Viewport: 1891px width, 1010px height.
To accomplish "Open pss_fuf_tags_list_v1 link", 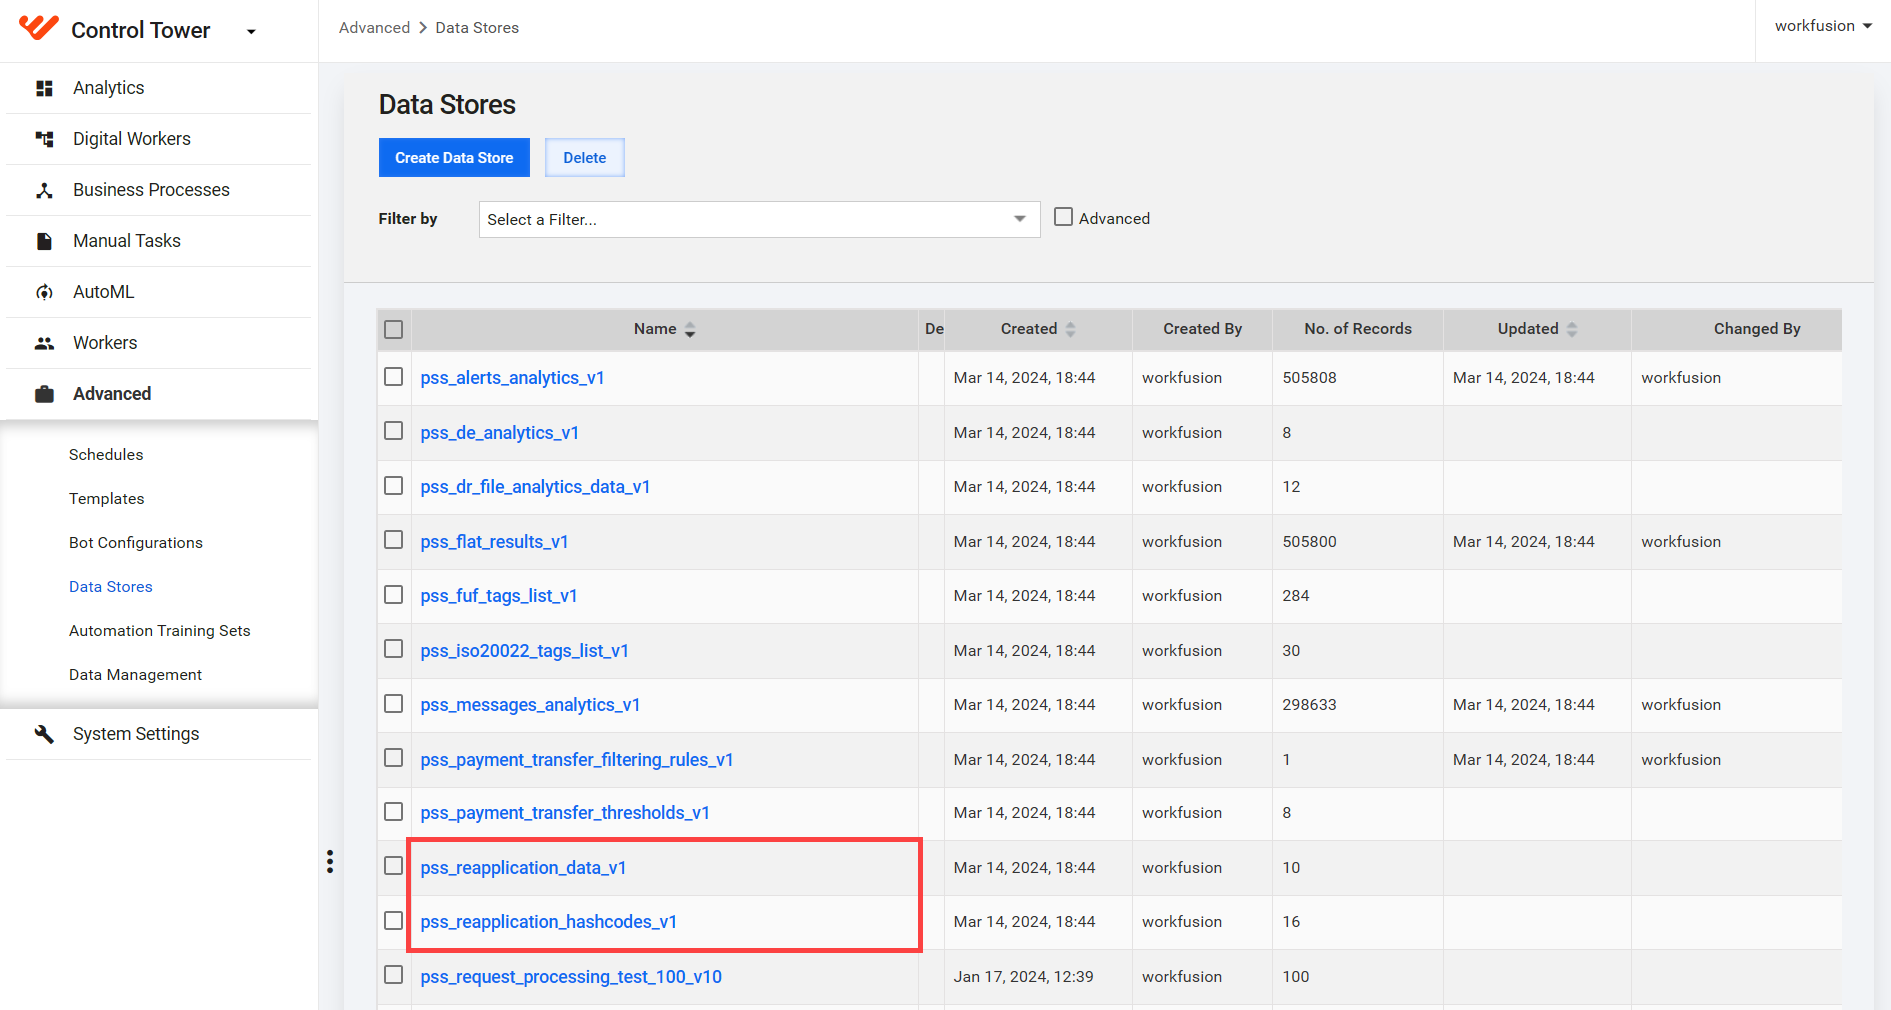I will point(498,596).
